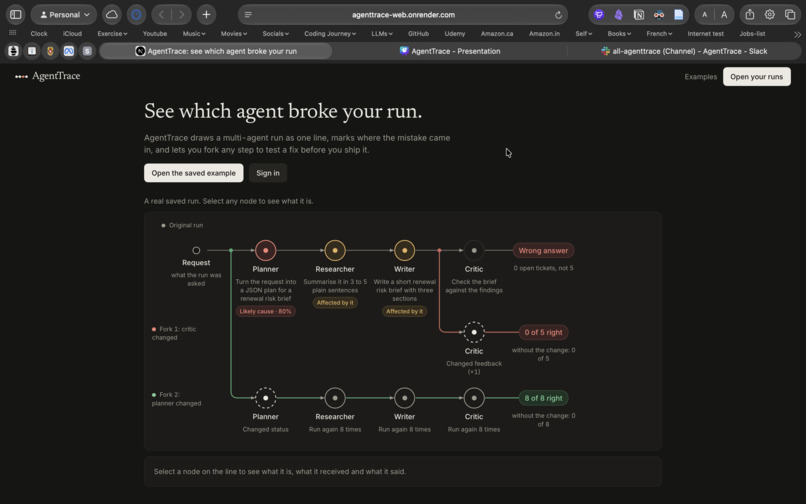Select the Critic node in original run

click(474, 250)
